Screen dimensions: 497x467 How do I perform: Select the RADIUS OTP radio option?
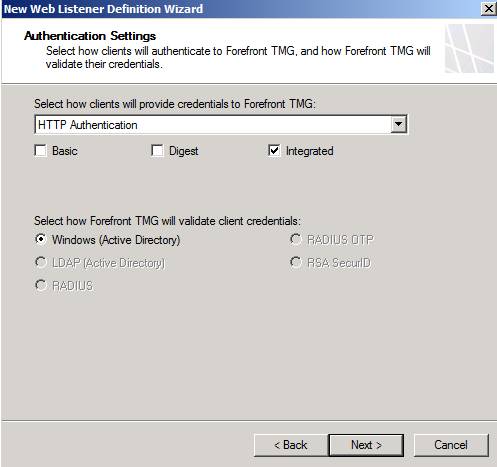pyautogui.click(x=296, y=239)
